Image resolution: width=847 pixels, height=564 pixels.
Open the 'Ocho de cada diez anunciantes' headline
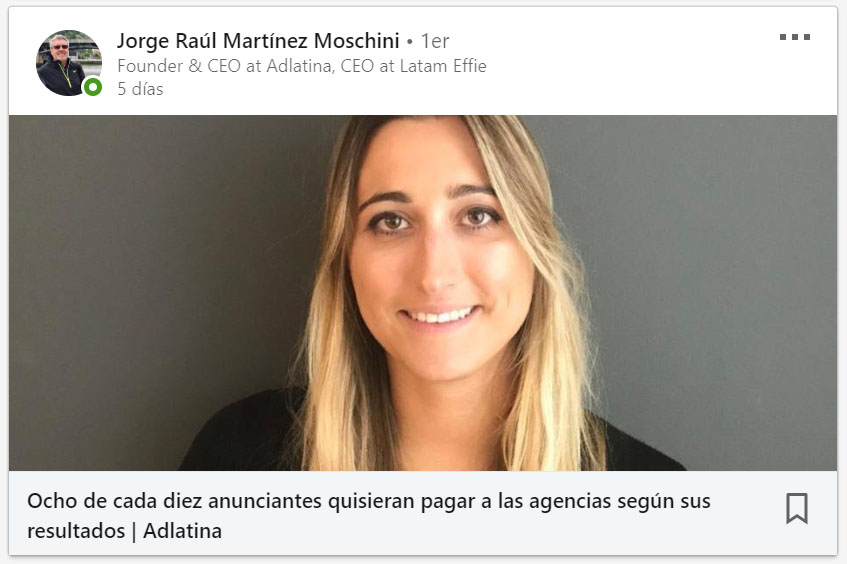pyautogui.click(x=369, y=516)
